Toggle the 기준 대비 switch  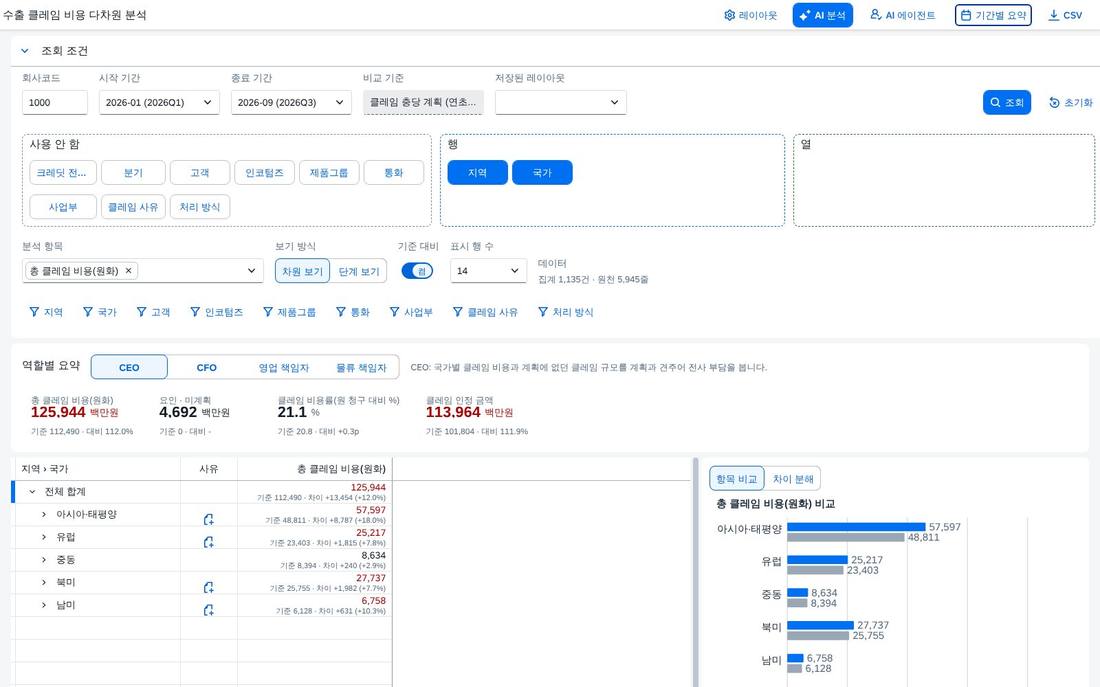(x=417, y=271)
